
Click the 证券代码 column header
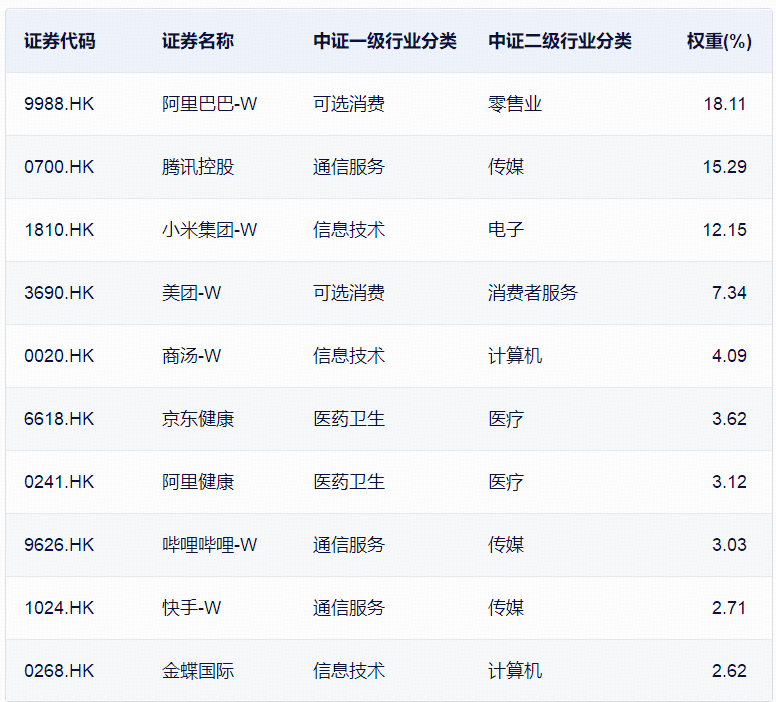click(x=60, y=41)
